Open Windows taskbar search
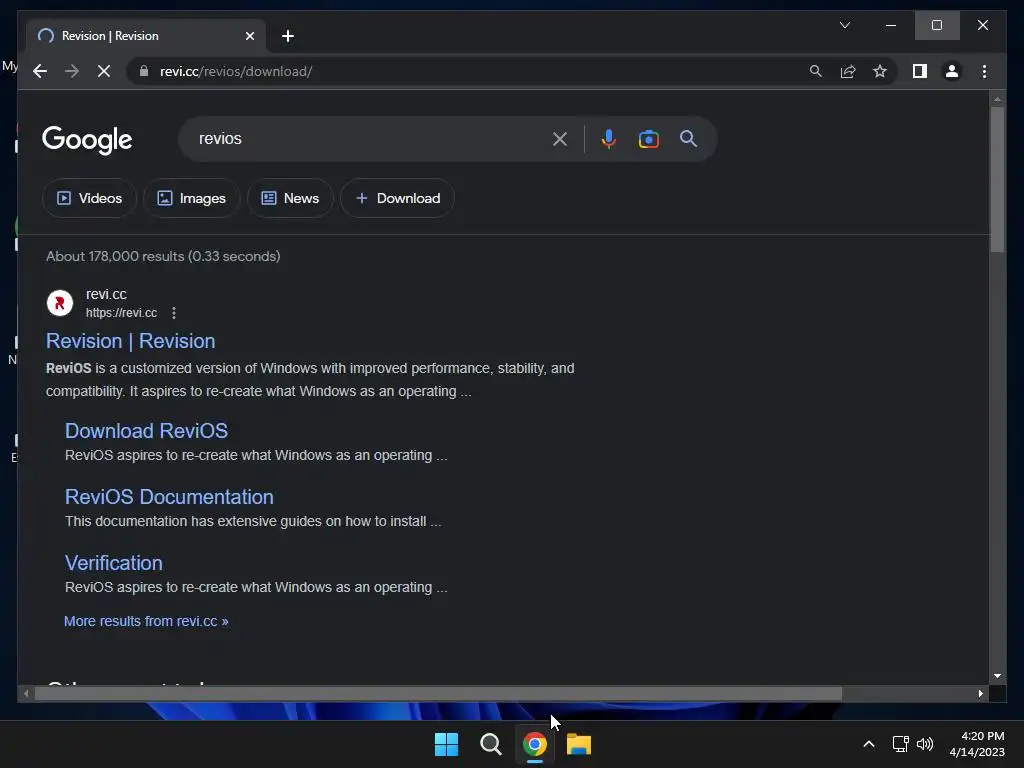The height and width of the screenshot is (768, 1024). pyautogui.click(x=490, y=744)
